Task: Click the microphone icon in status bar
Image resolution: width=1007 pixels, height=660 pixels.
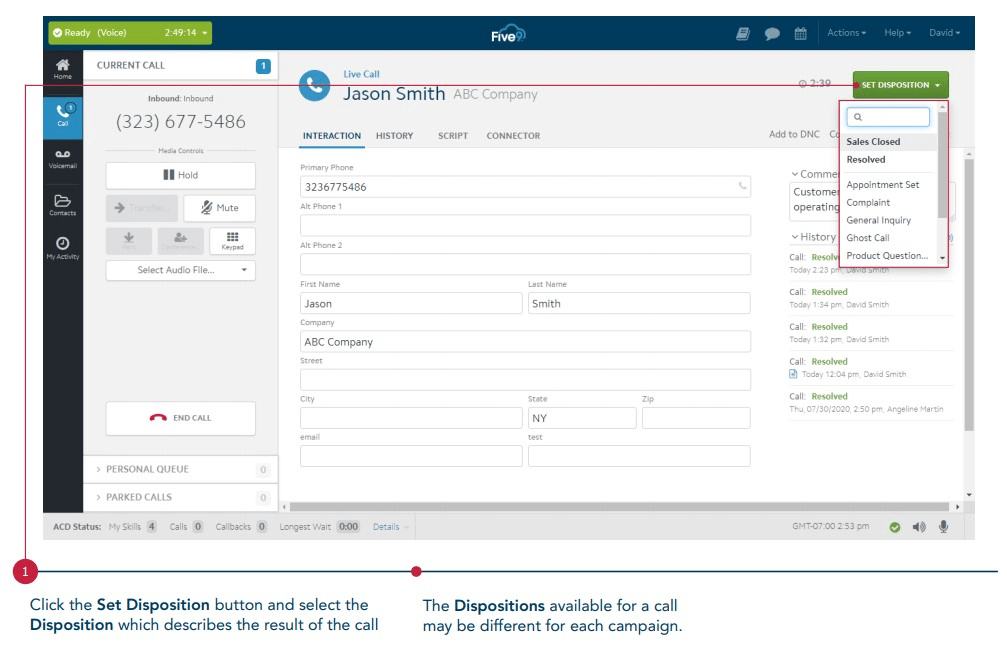Action: (x=943, y=527)
